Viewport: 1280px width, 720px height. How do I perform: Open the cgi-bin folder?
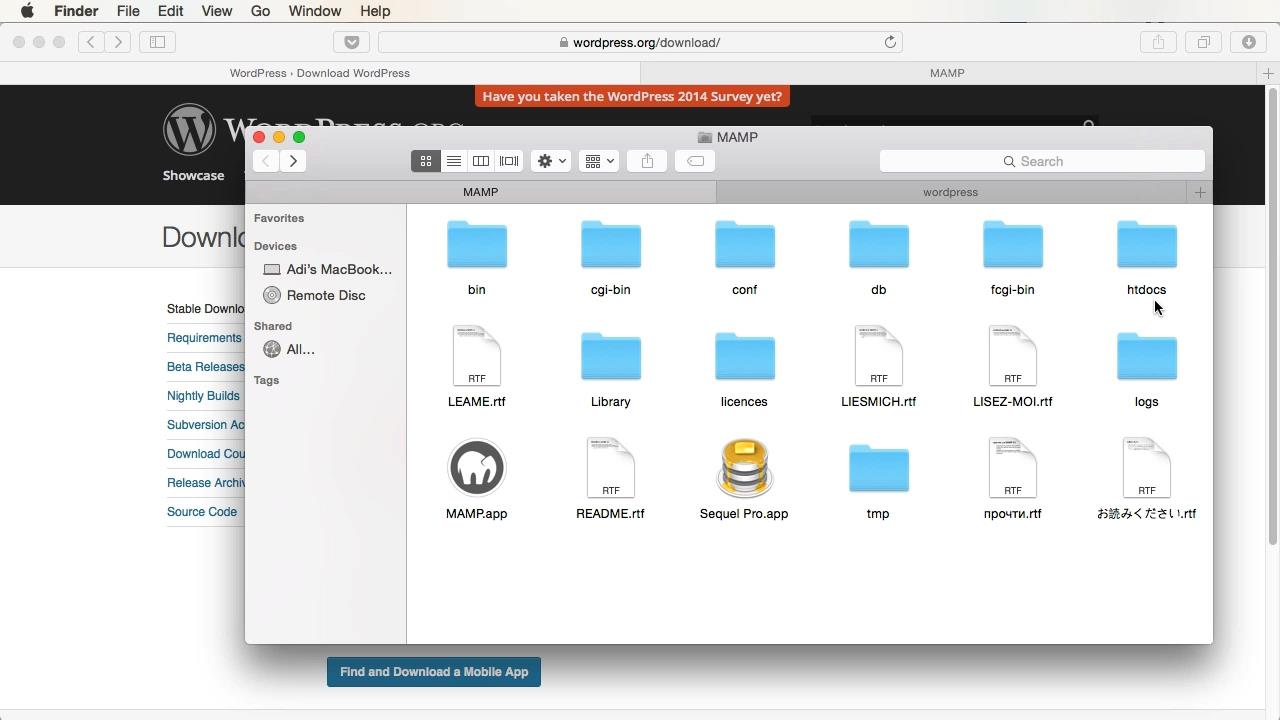coord(611,246)
